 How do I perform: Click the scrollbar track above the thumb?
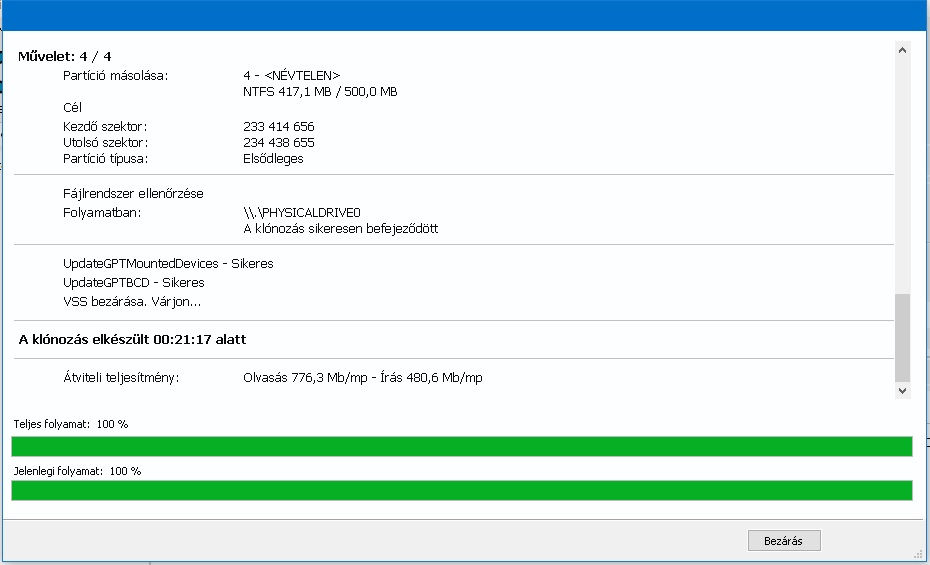tap(903, 170)
